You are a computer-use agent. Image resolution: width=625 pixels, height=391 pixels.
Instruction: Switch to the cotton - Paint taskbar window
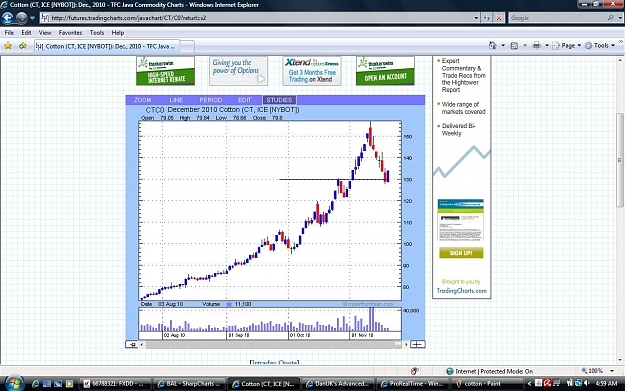[487, 384]
